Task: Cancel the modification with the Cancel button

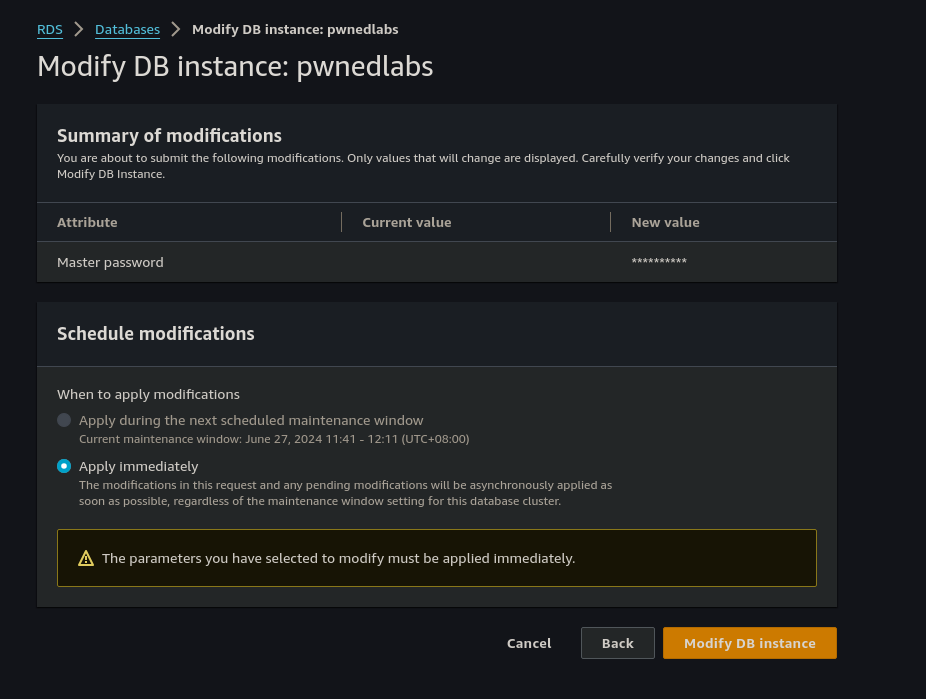Action: click(x=529, y=643)
